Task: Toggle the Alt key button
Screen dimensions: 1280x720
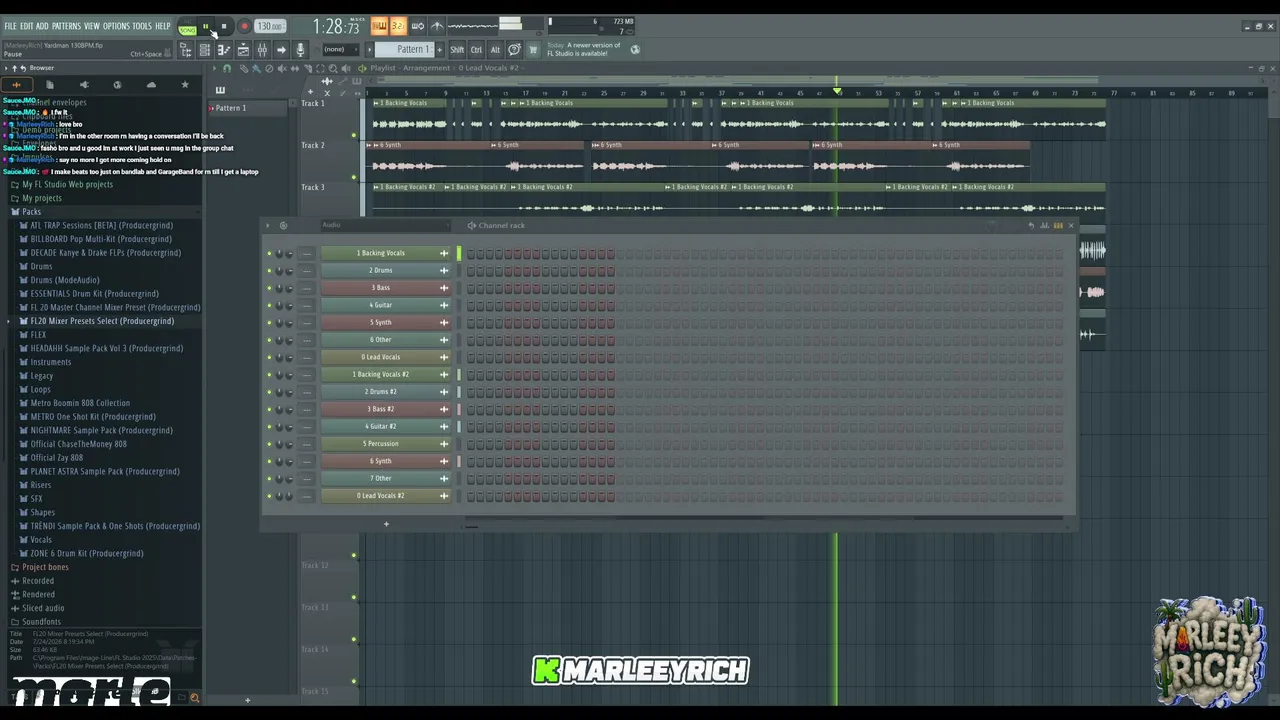Action: [x=495, y=50]
